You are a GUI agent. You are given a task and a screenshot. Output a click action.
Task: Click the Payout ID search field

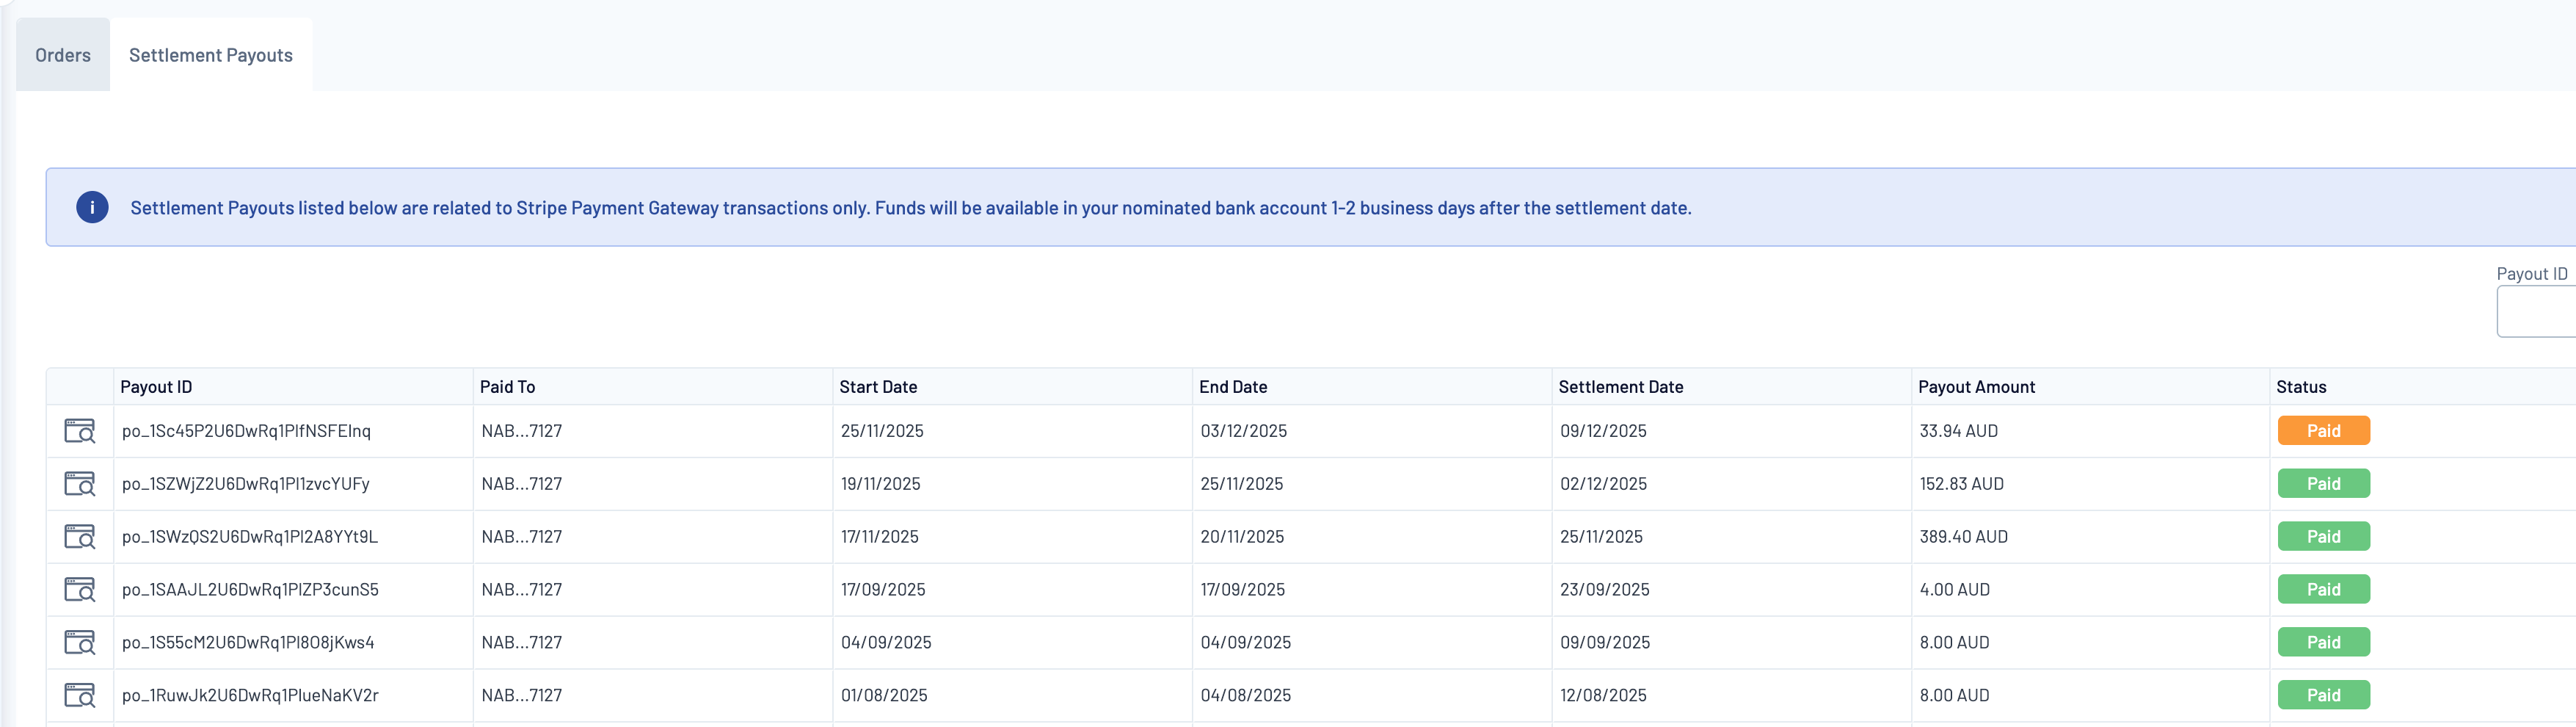(x=2537, y=312)
